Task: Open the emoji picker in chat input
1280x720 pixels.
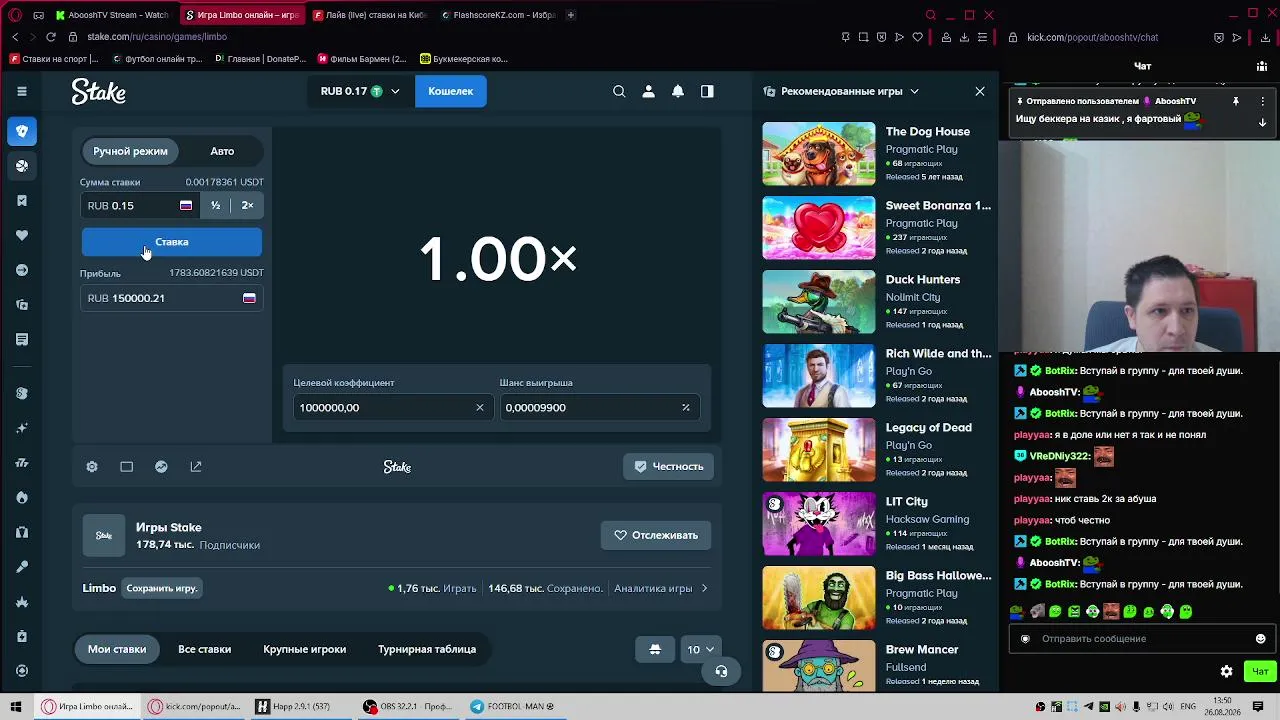Action: 1260,639
